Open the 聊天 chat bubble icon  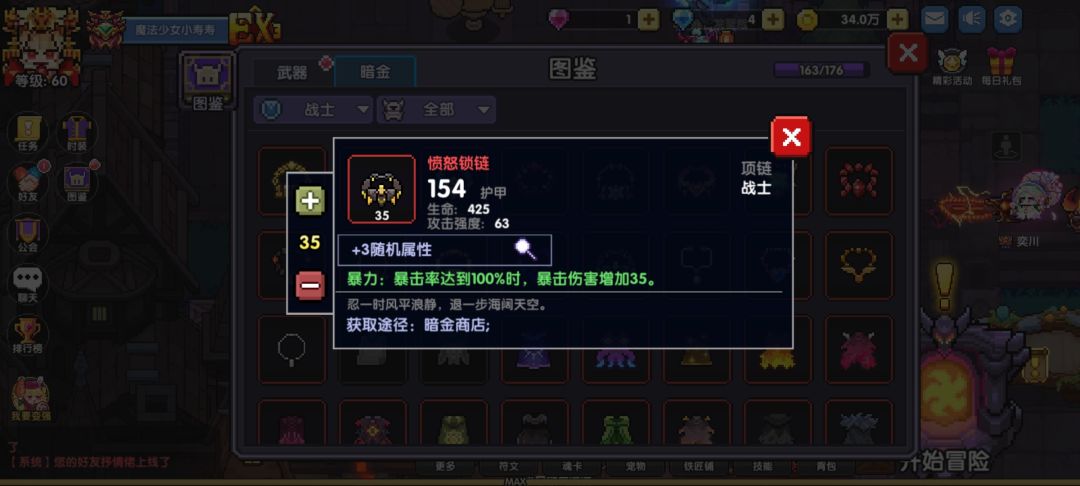point(28,284)
